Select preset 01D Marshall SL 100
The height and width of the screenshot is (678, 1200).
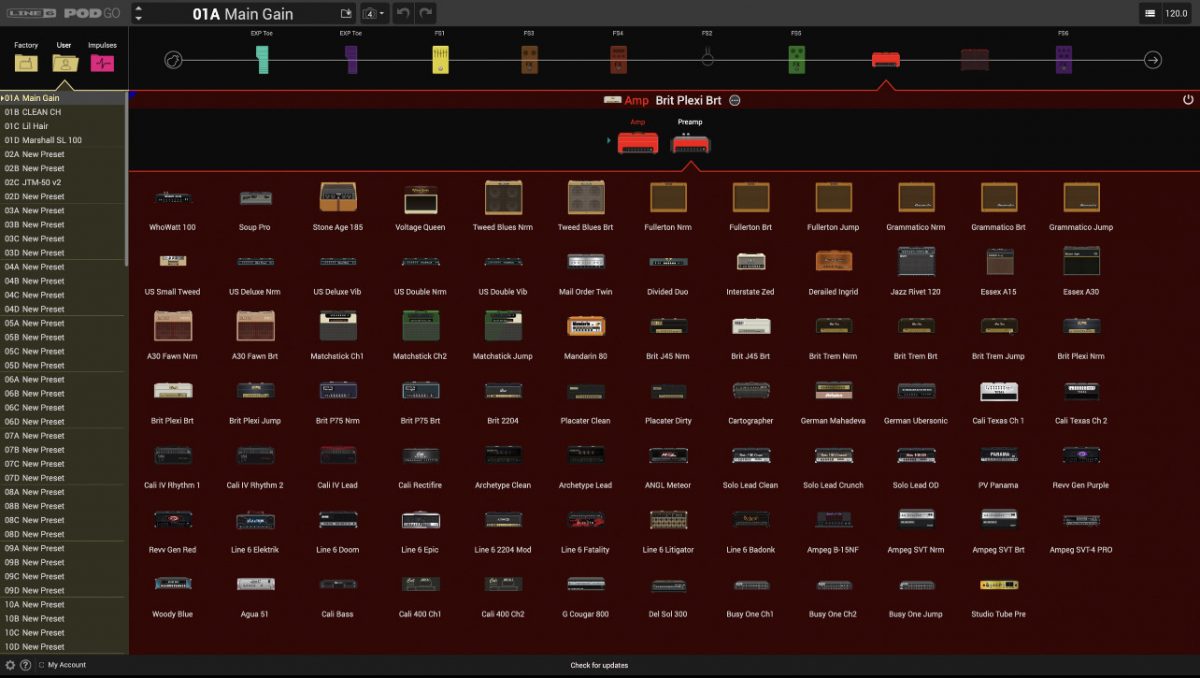(64, 140)
